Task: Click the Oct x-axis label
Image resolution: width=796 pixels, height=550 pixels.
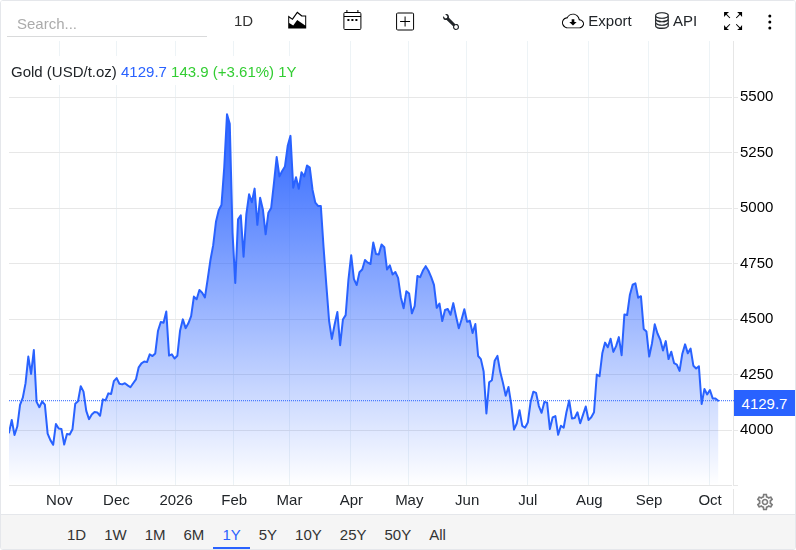Action: pyautogui.click(x=710, y=500)
